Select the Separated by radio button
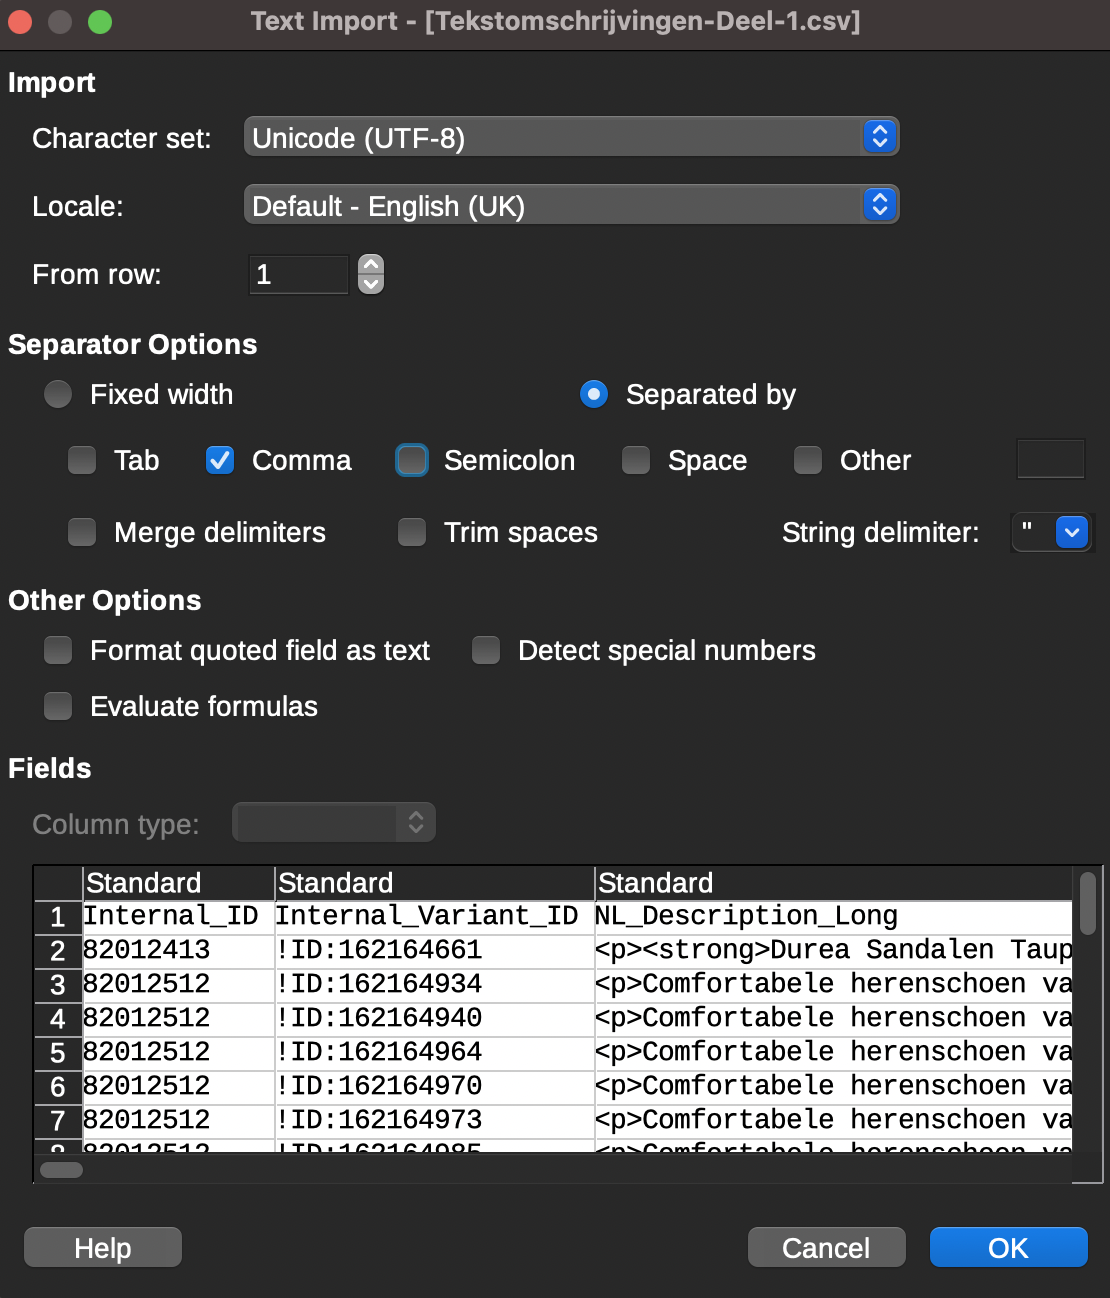This screenshot has width=1110, height=1298. 594,394
